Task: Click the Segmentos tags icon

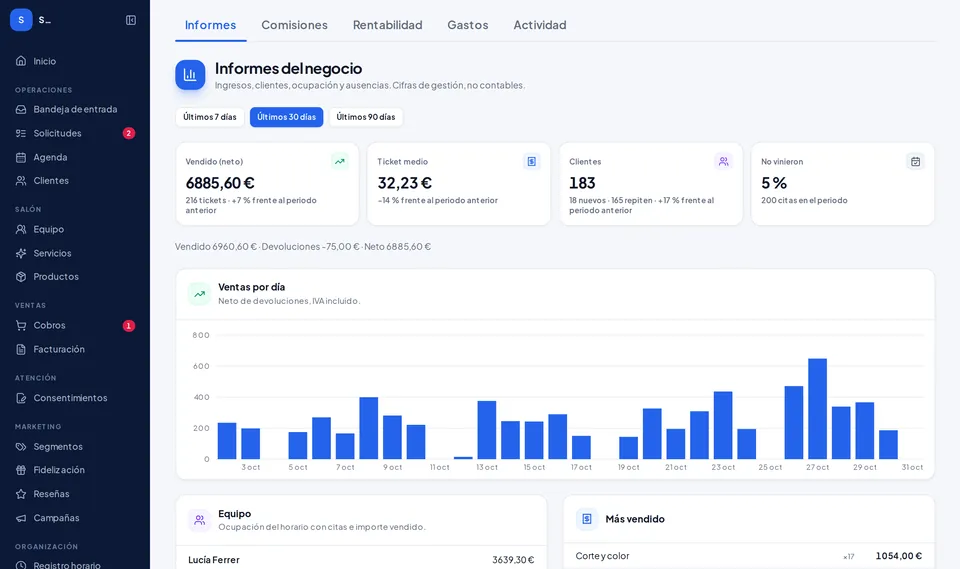Action: point(21,447)
